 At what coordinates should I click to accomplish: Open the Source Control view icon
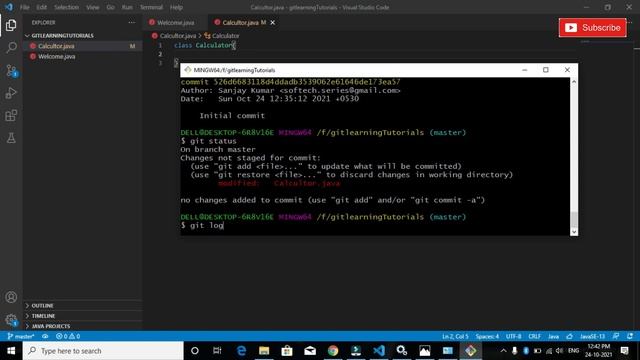pos(11,71)
